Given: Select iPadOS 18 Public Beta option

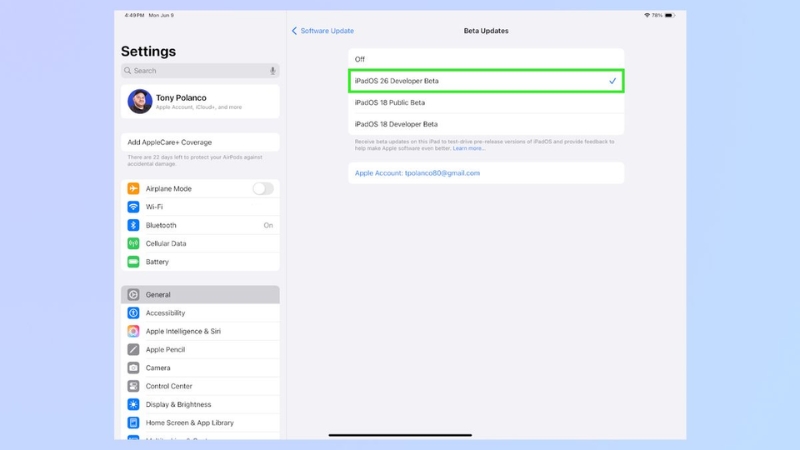Looking at the screenshot, I should [486, 103].
